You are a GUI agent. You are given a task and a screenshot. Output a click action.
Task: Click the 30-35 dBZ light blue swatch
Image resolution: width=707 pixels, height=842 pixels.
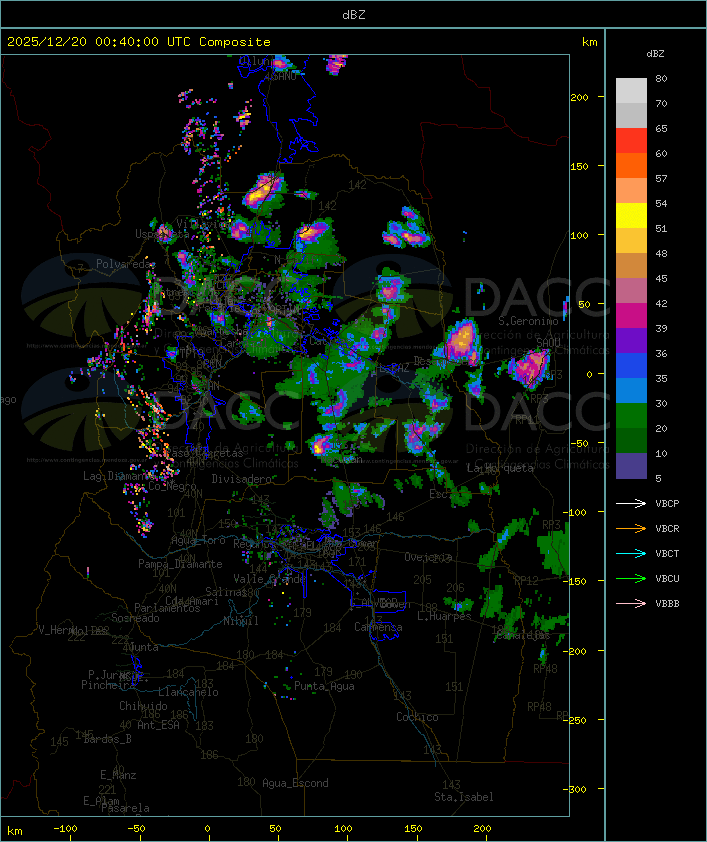coord(631,390)
